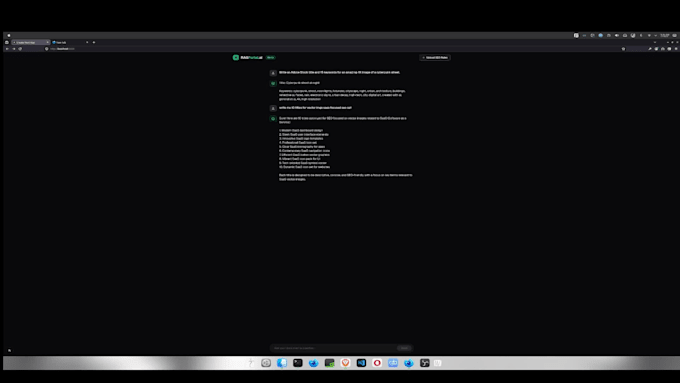Viewport: 680px width, 383px height.
Task: Open Finder from the dock
Action: click(x=282, y=363)
